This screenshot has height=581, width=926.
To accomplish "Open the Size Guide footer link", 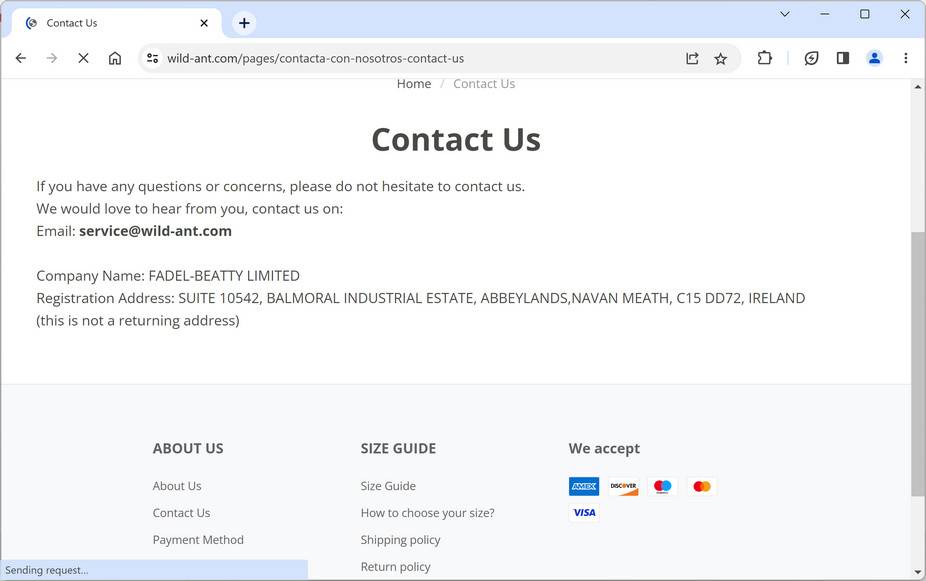I will coord(388,486).
